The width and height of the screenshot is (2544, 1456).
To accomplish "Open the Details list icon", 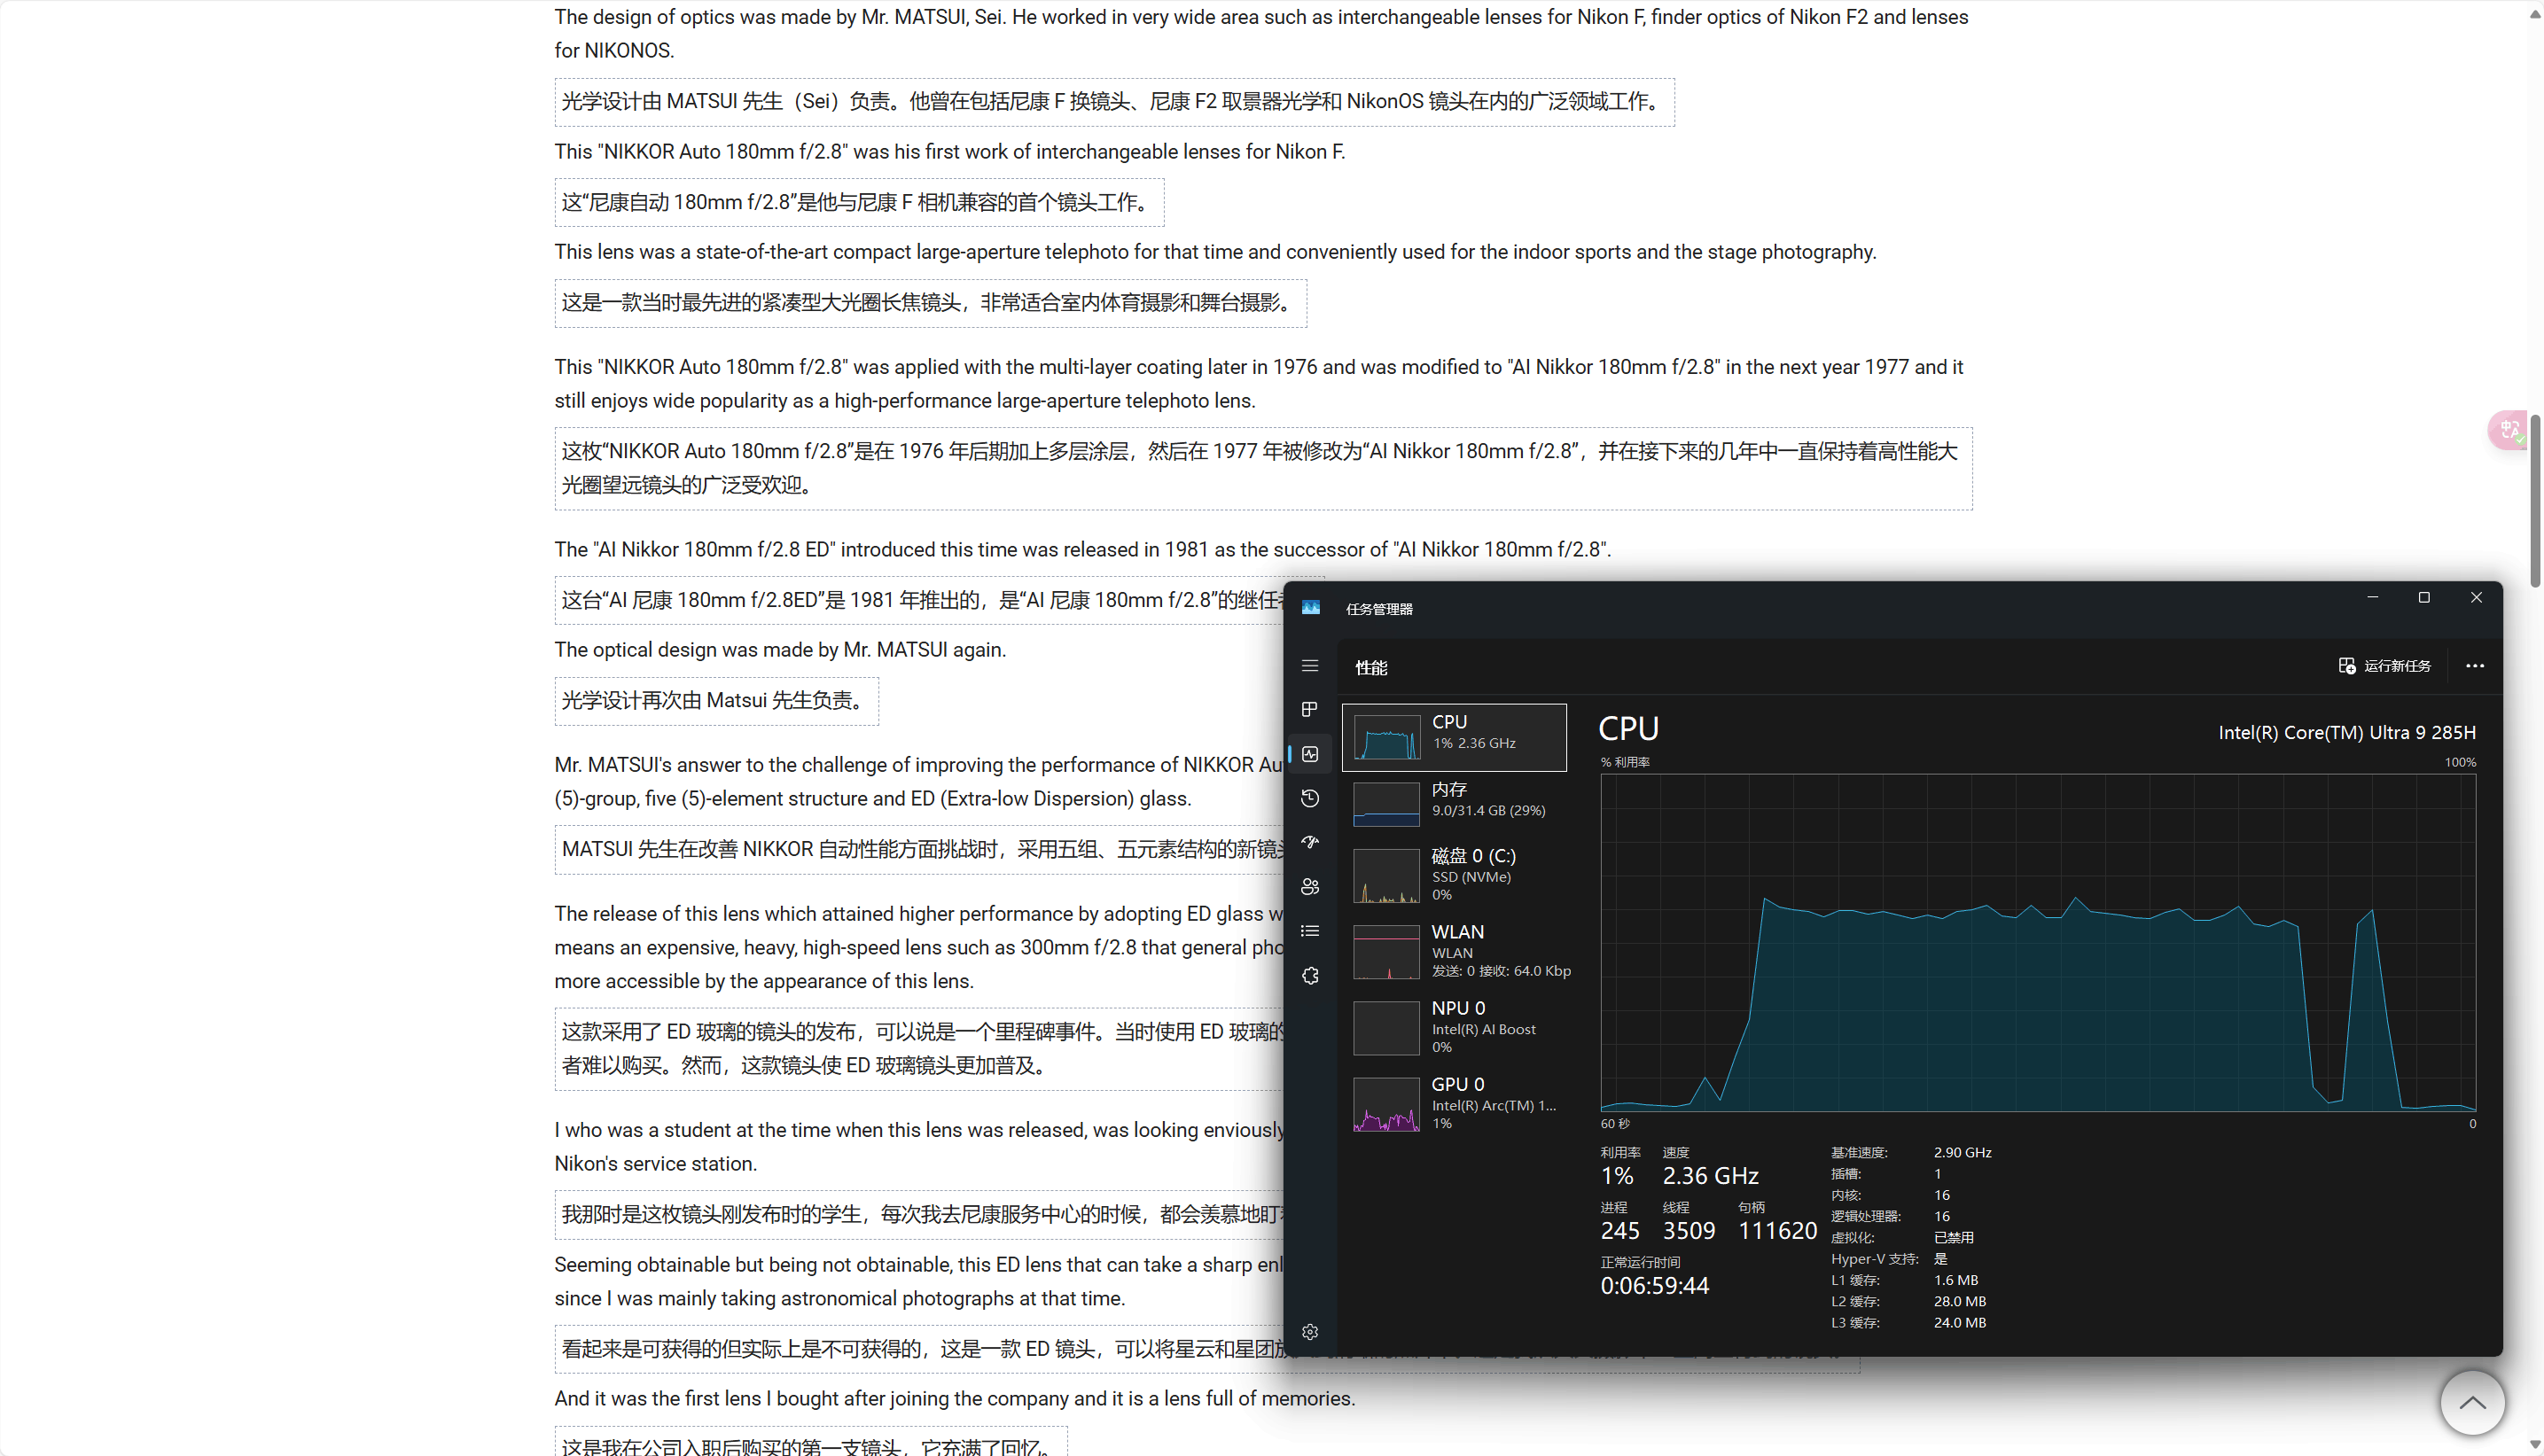I will pos(1310,931).
